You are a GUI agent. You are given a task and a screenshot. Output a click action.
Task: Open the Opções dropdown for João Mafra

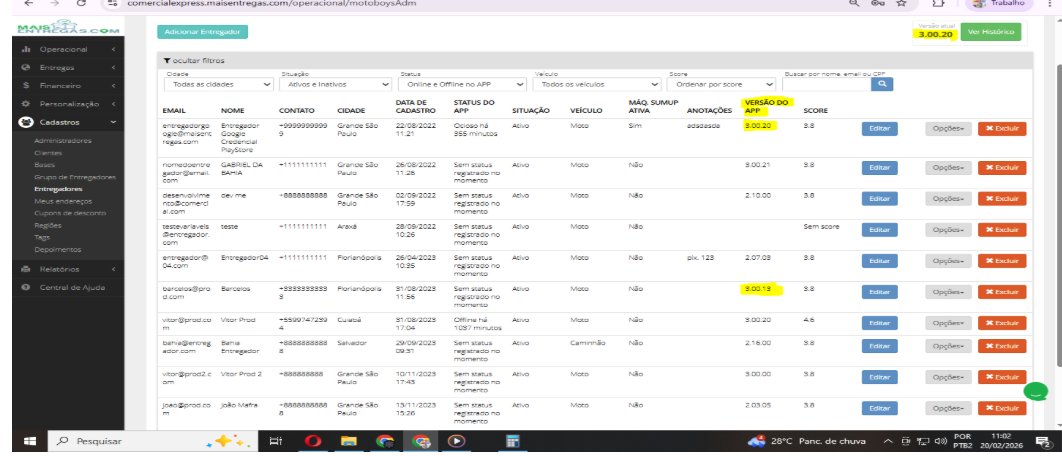coord(948,409)
